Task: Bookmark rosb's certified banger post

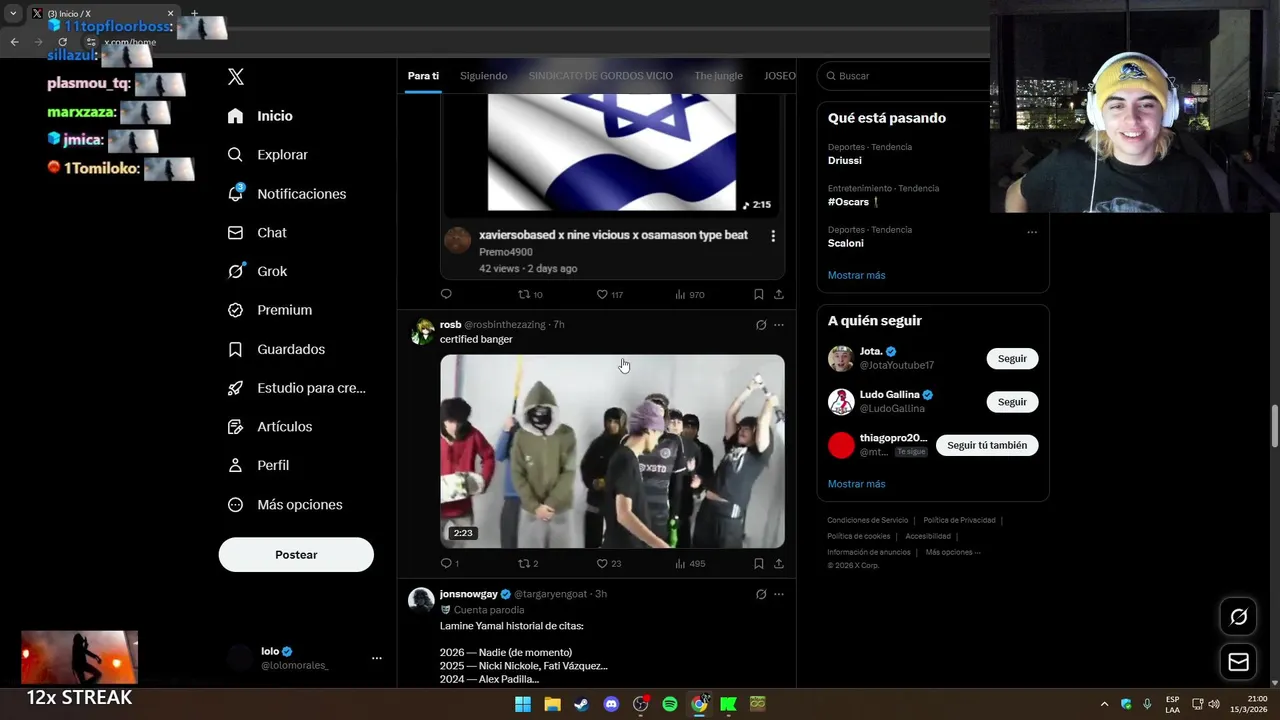Action: coord(758,563)
